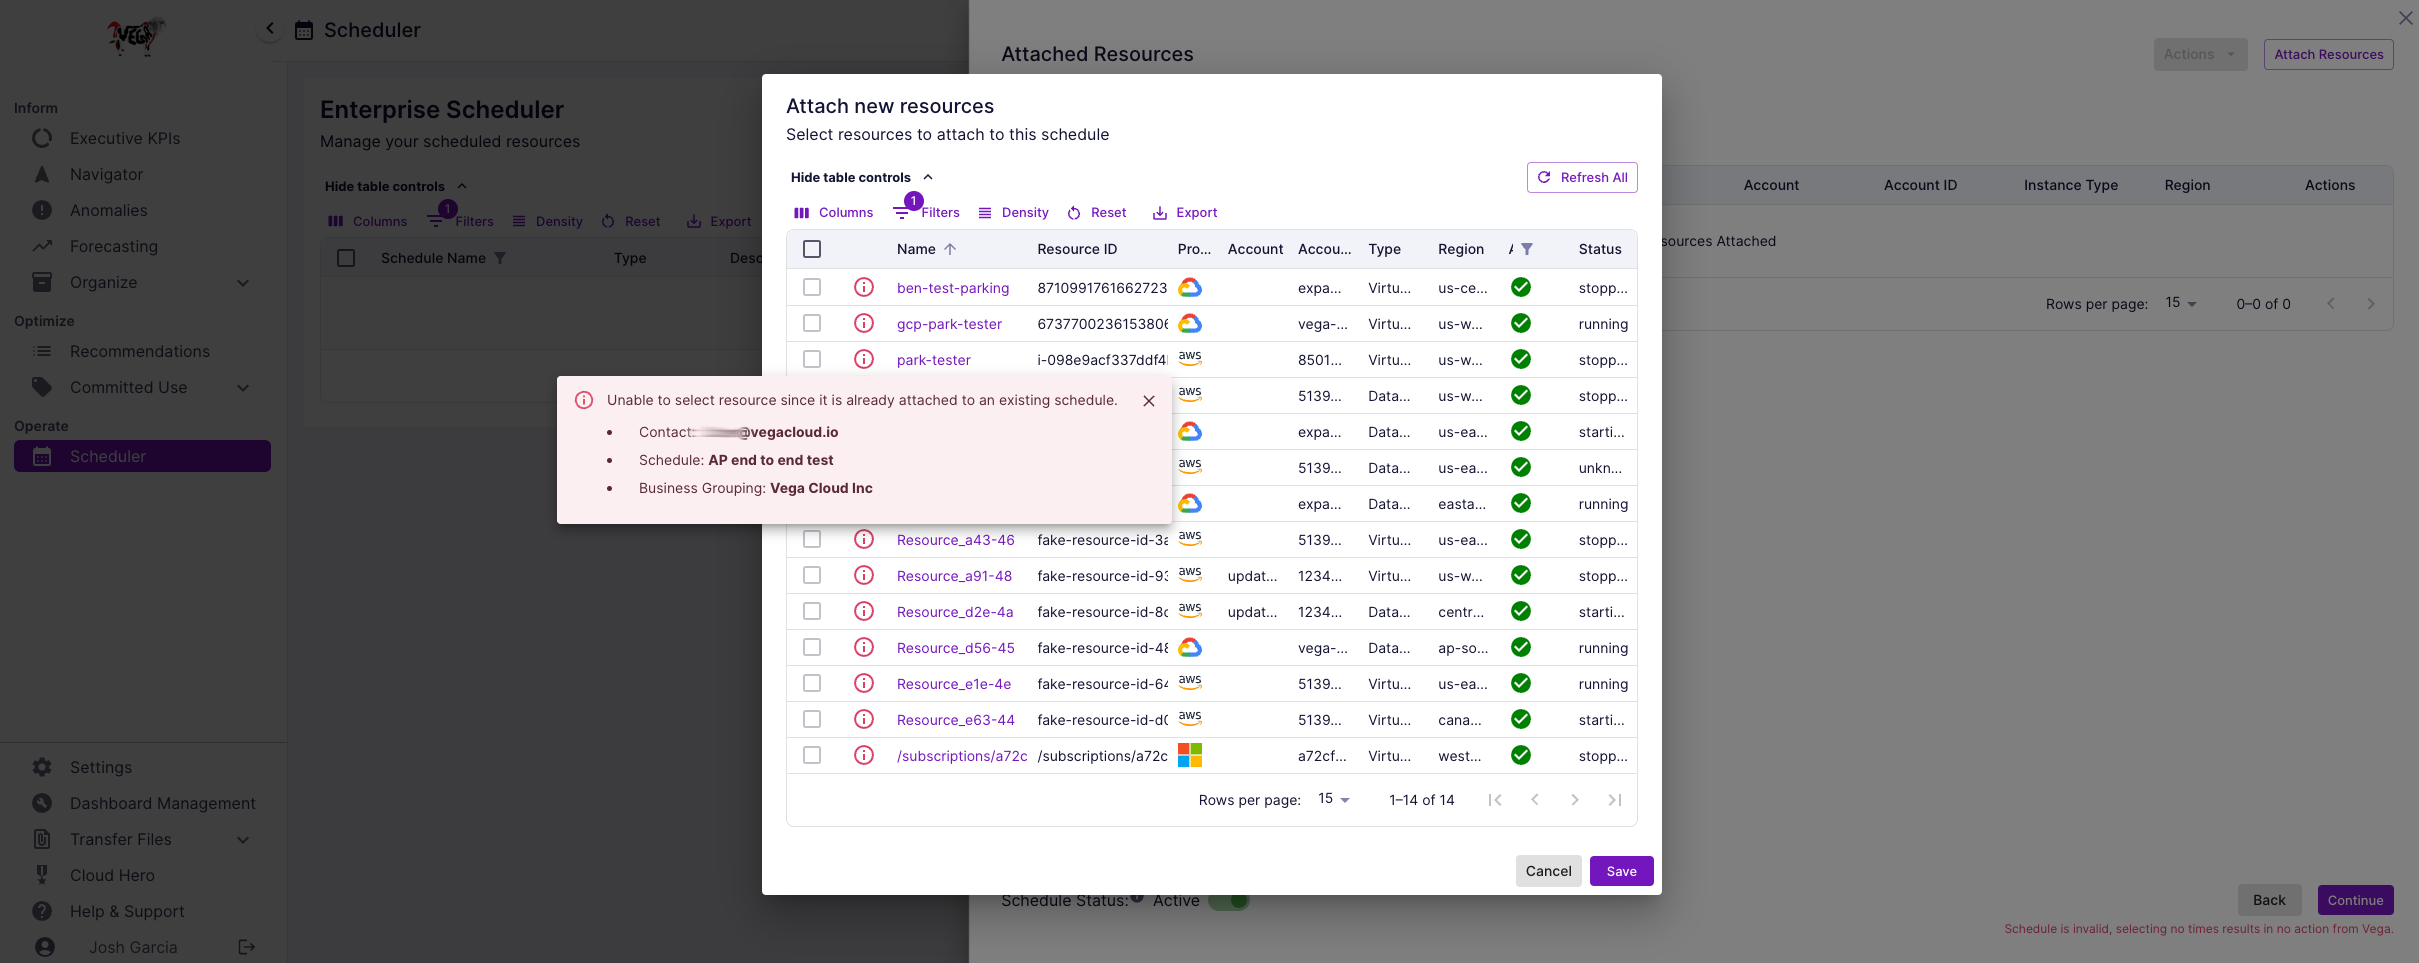Open the Resource_e63-44 link
The image size is (2419, 963).
click(x=955, y=720)
